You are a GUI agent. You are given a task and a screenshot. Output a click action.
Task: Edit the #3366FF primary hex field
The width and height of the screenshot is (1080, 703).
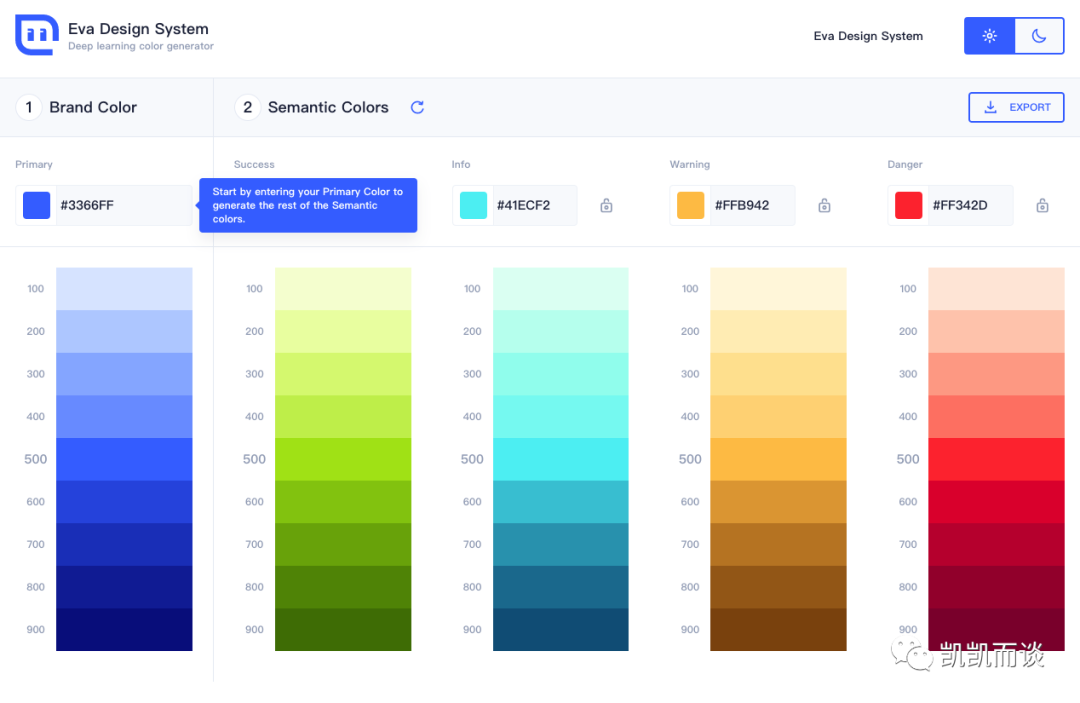120,206
